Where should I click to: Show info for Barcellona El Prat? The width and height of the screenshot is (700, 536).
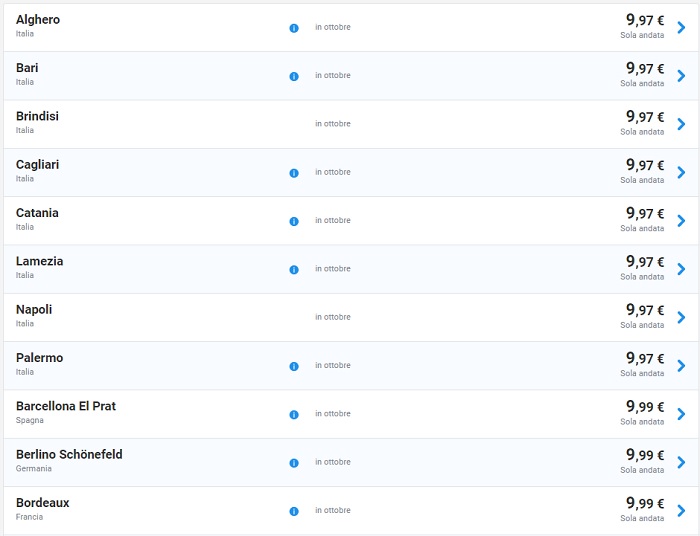[x=294, y=415]
